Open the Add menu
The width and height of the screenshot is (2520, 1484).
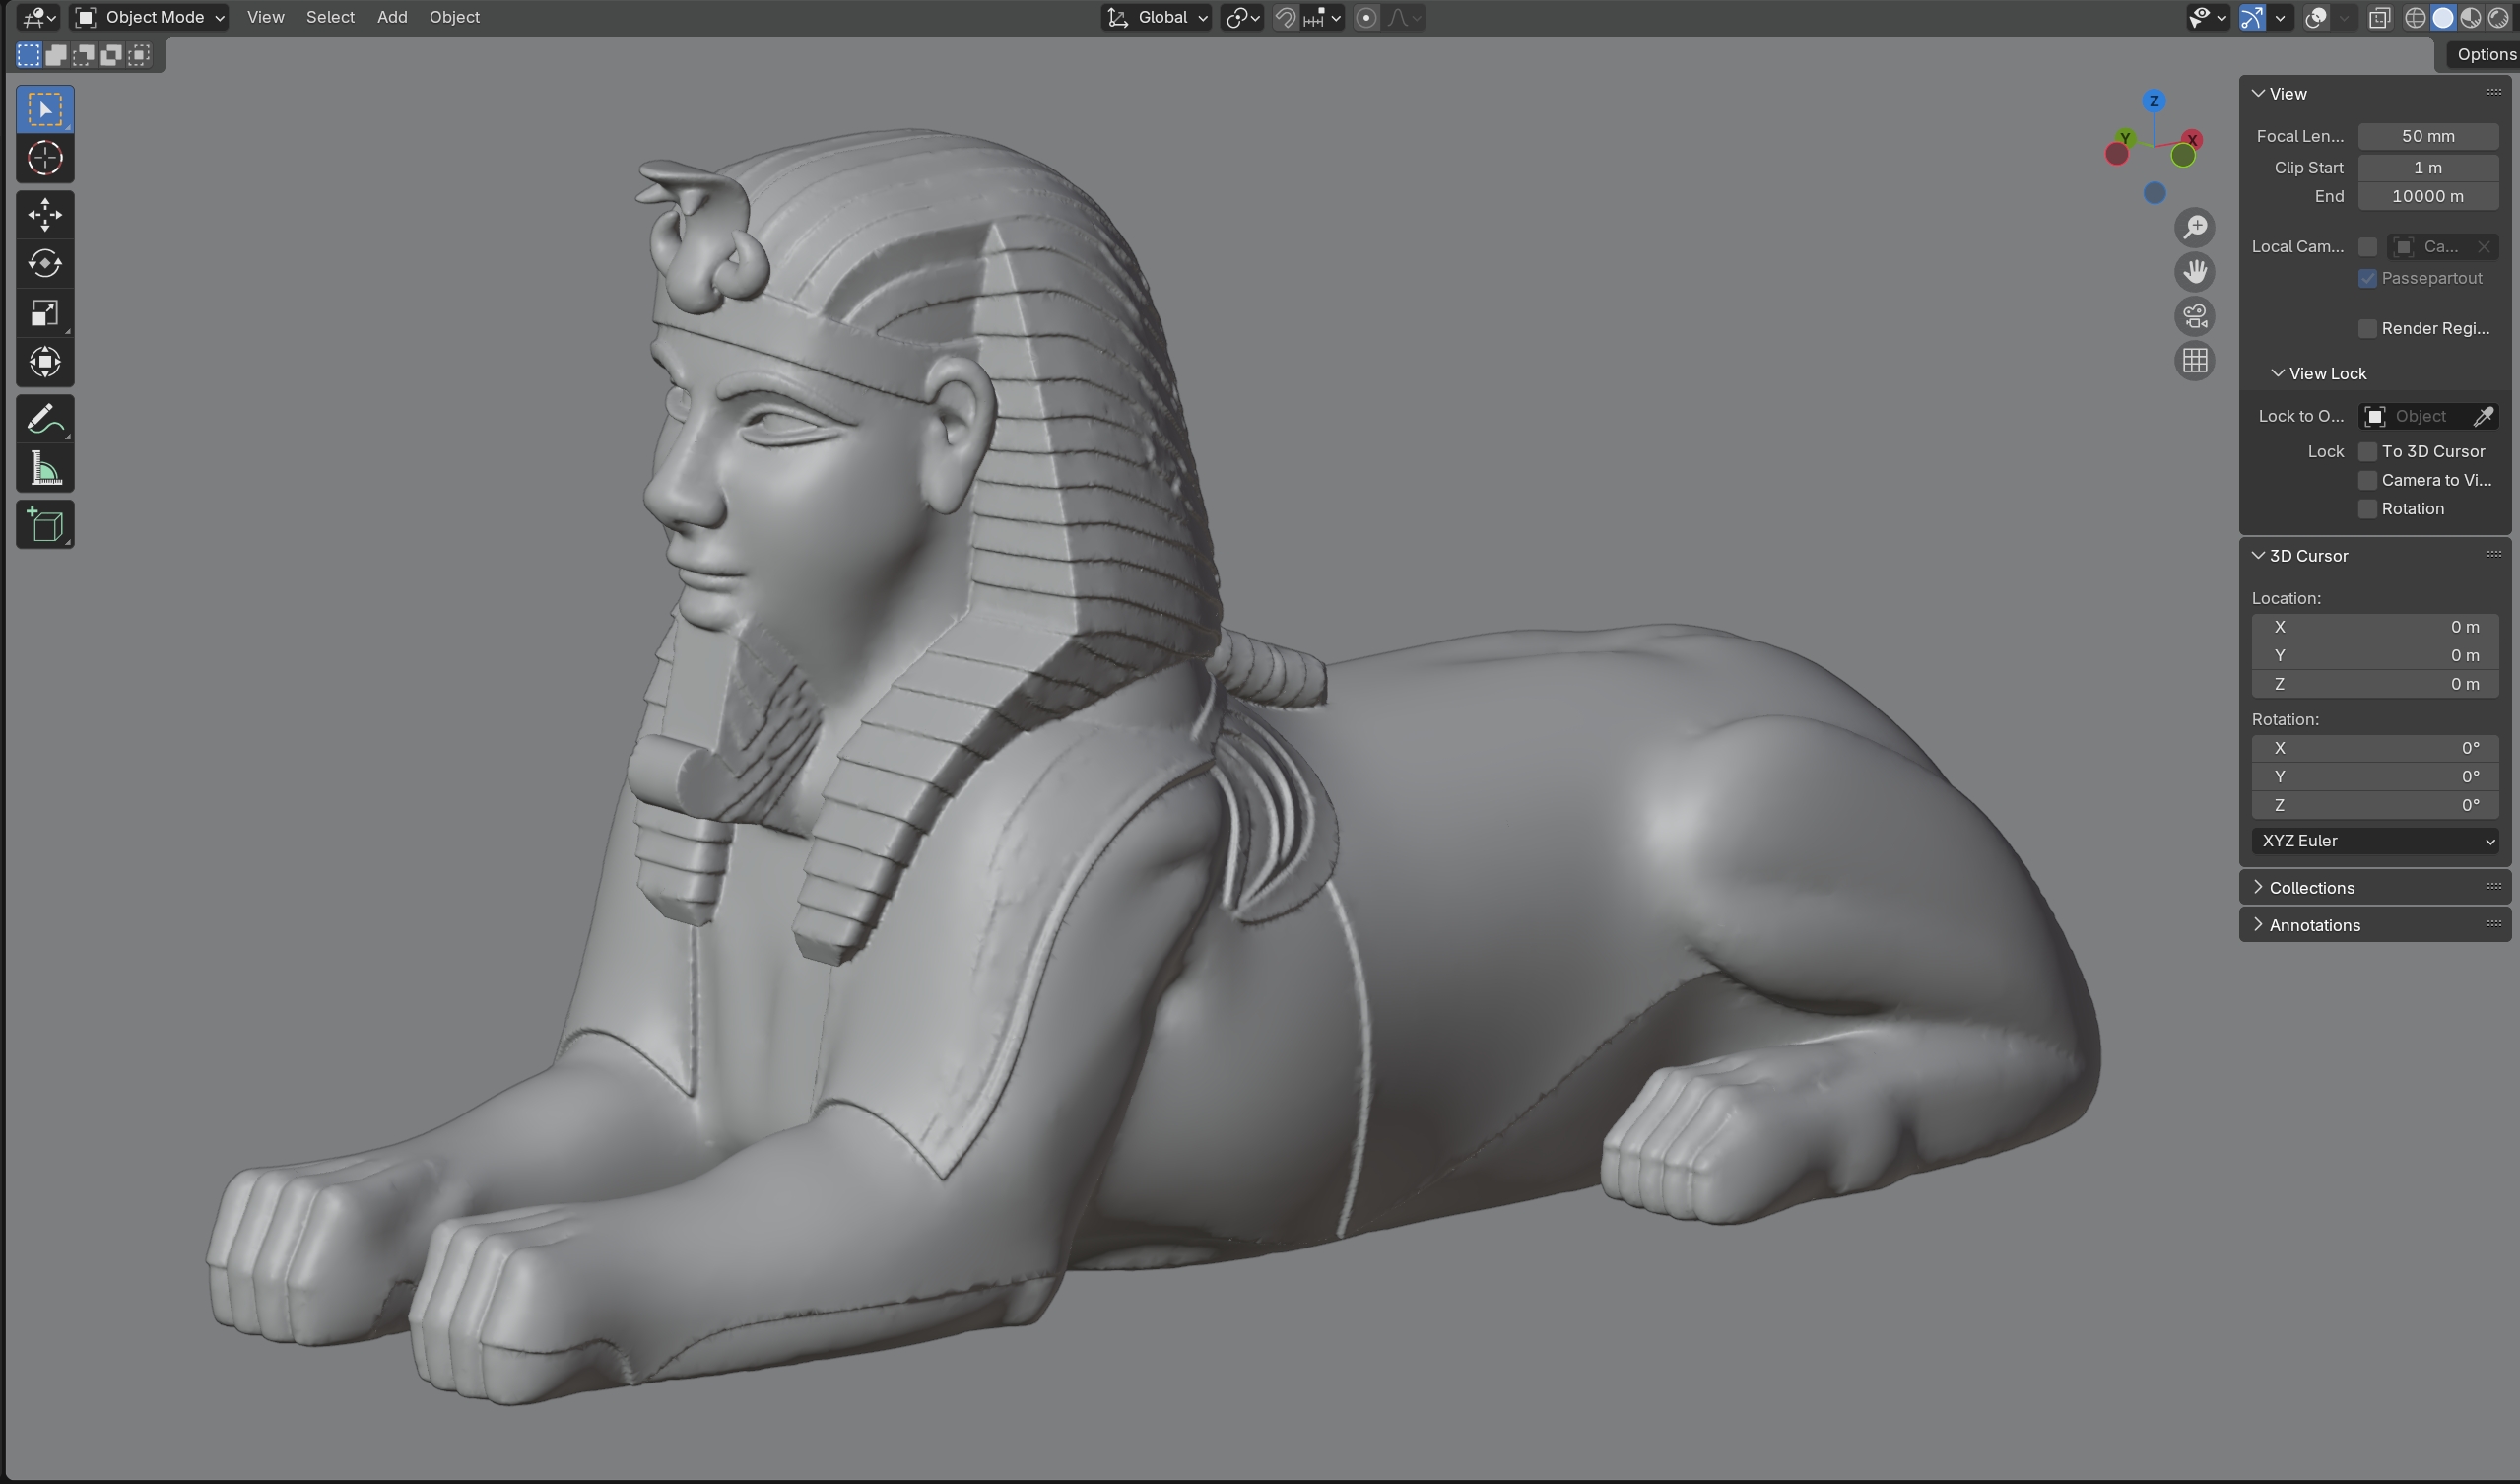tap(392, 17)
